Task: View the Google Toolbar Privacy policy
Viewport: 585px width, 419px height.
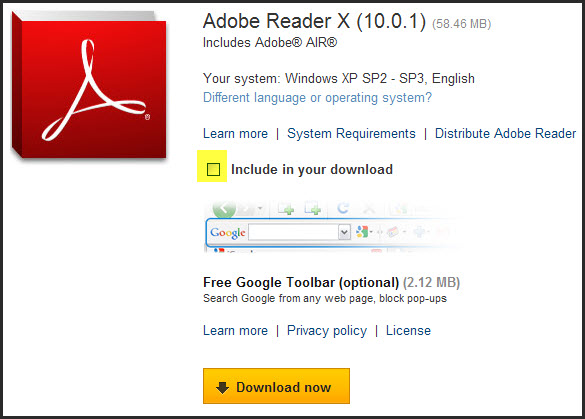Action: click(x=327, y=331)
